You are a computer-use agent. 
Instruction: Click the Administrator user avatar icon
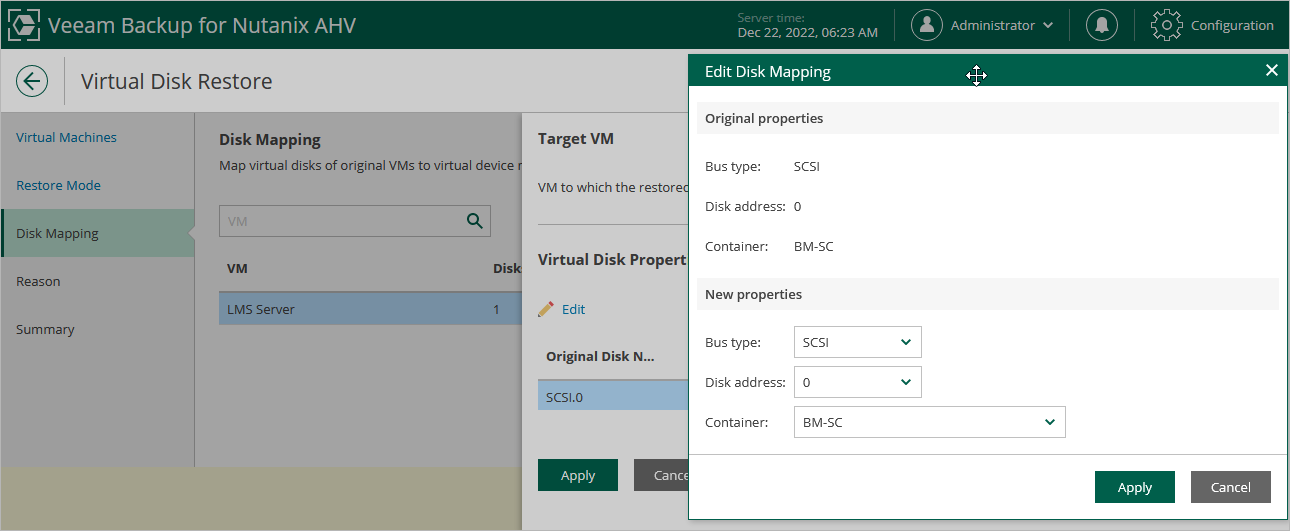pyautogui.click(x=927, y=25)
